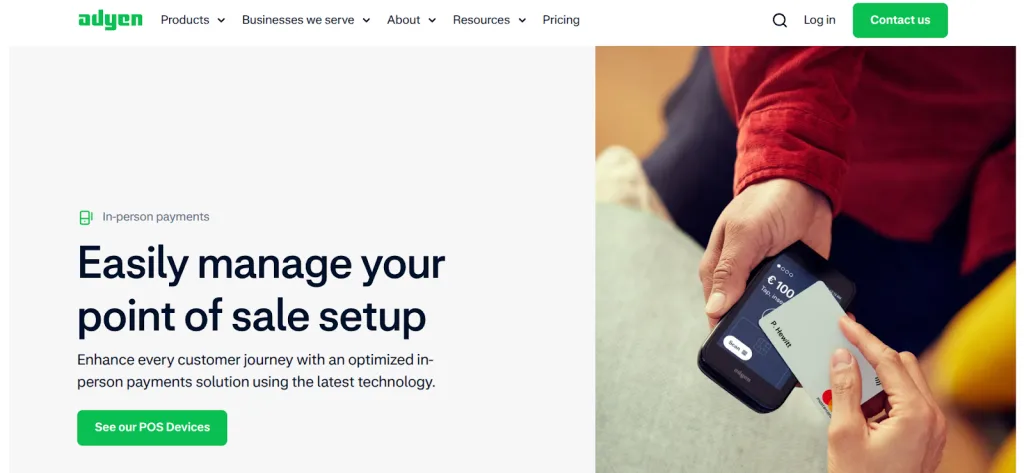Click the Mastercard logo on the card
The width and height of the screenshot is (1024, 473).
click(x=827, y=397)
